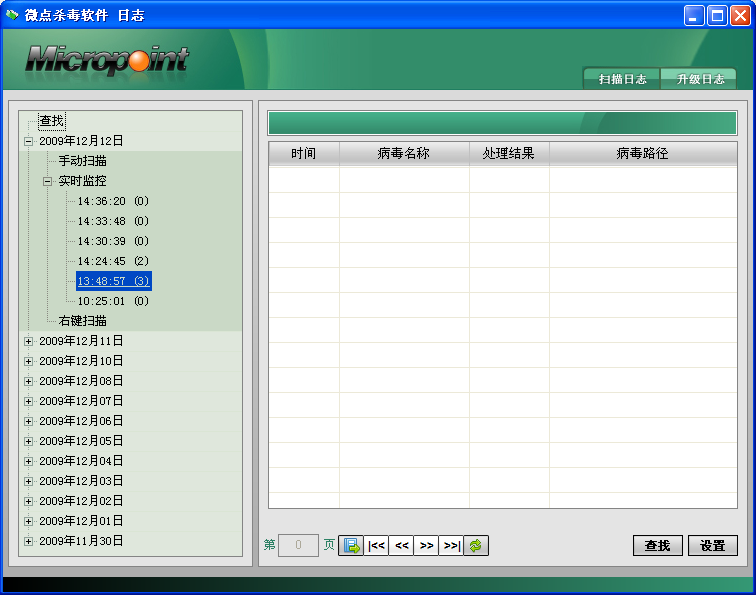The image size is (756, 595).
Task: Click the go-to-page icon button
Action: click(x=351, y=545)
